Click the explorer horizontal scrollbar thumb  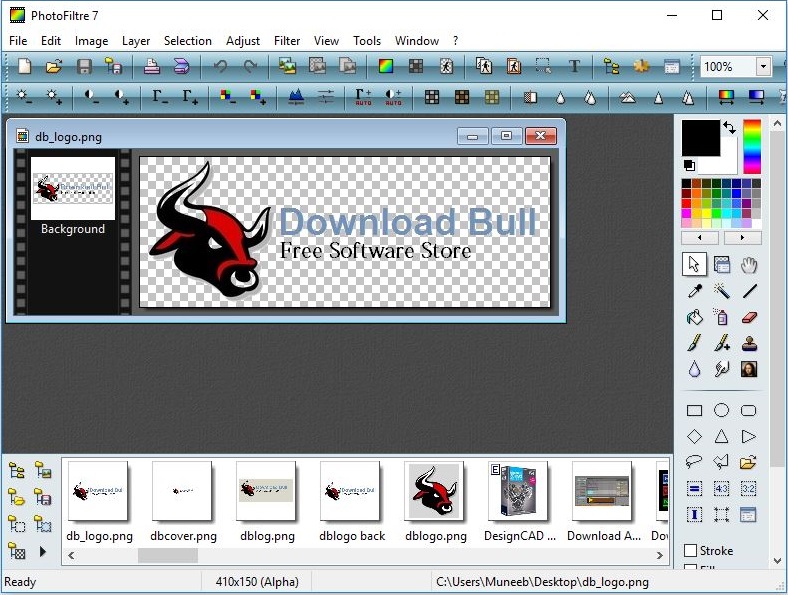pos(168,555)
